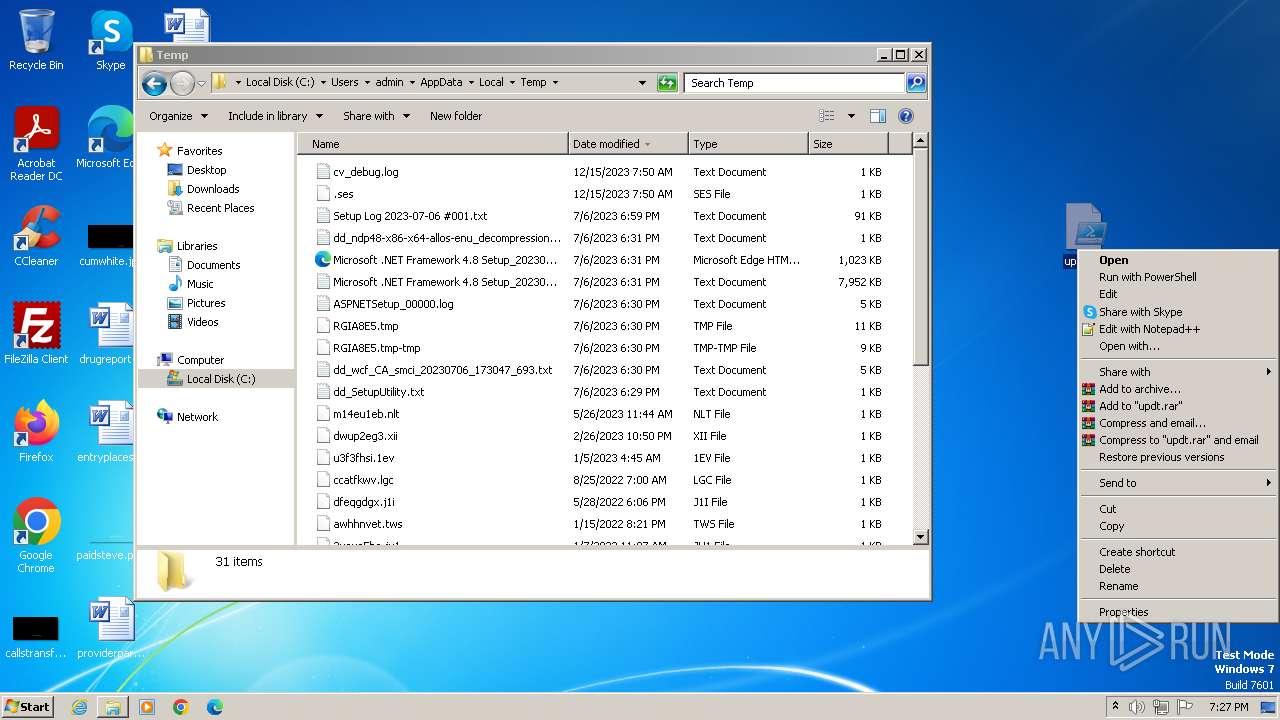Image resolution: width=1280 pixels, height=720 pixels.
Task: Create a New folder
Action: [x=456, y=116]
